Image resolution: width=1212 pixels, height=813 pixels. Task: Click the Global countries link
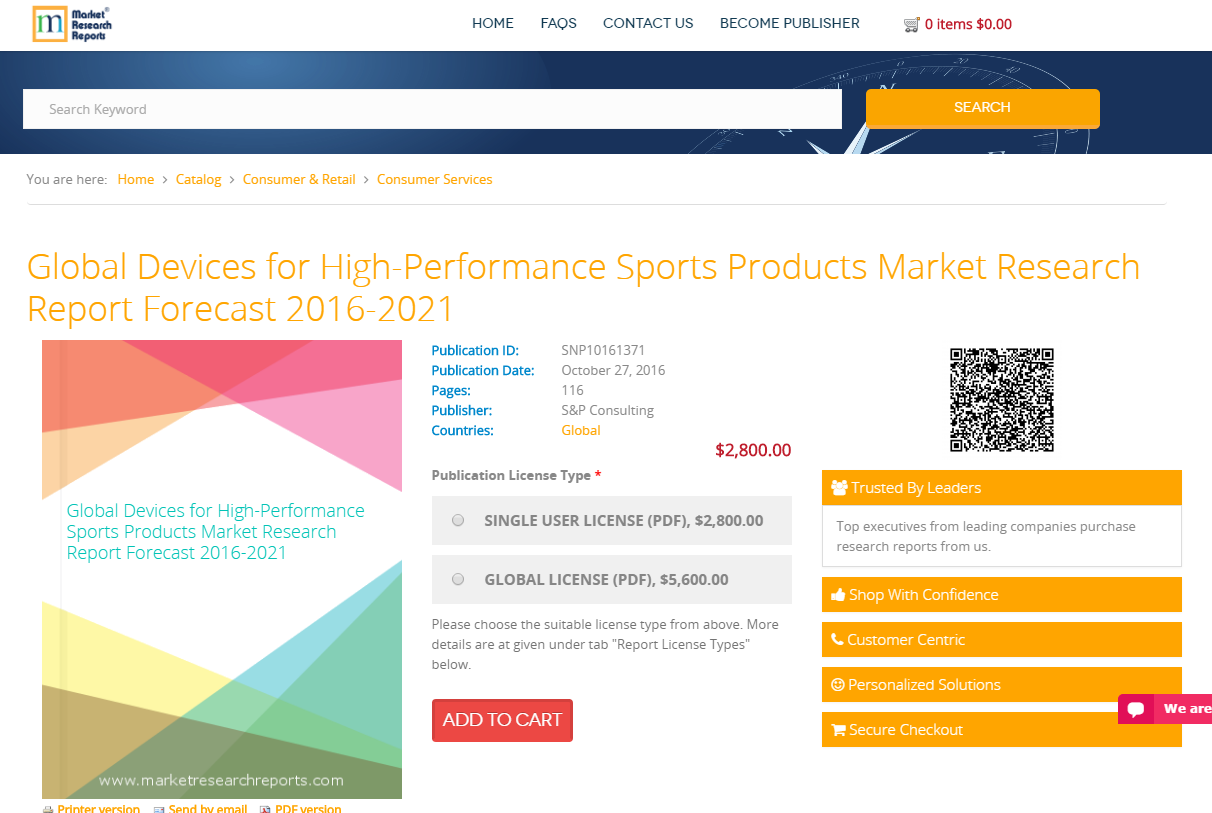click(581, 430)
